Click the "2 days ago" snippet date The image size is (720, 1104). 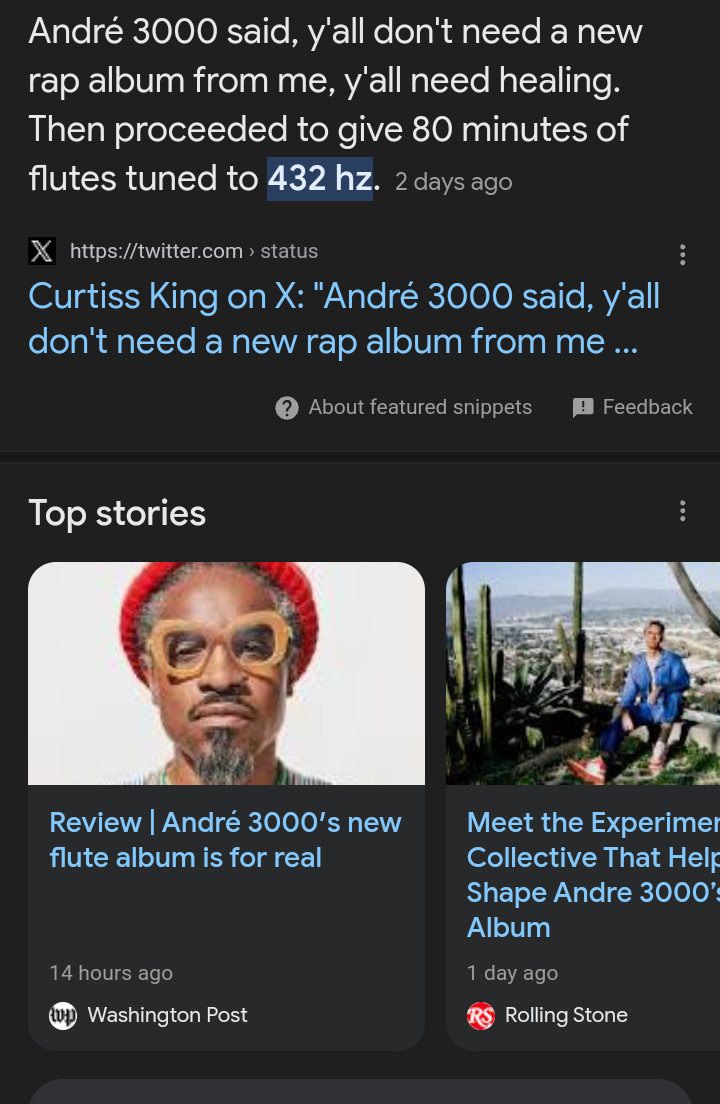[454, 182]
